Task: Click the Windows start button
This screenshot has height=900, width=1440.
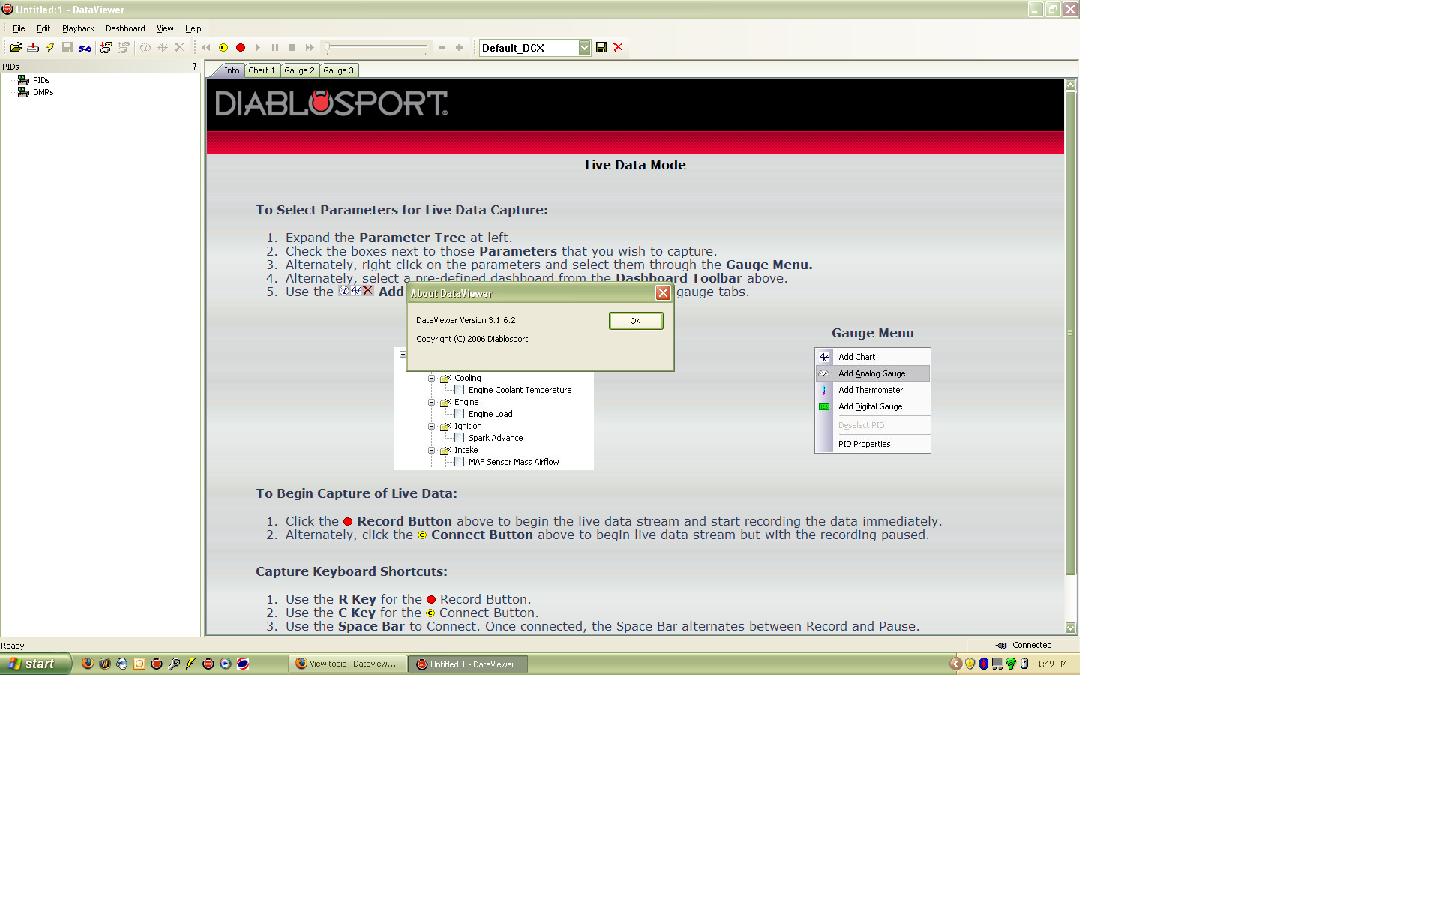Action: coord(36,664)
